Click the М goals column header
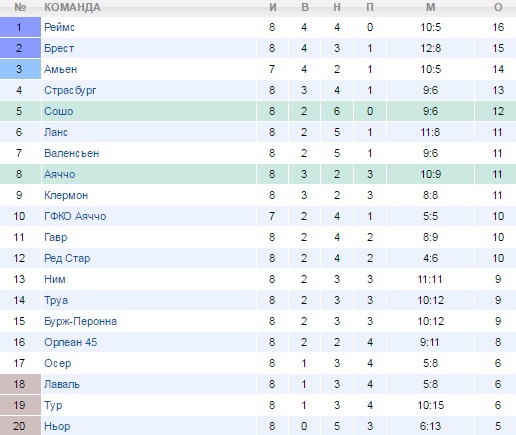The height and width of the screenshot is (435, 516). [431, 7]
